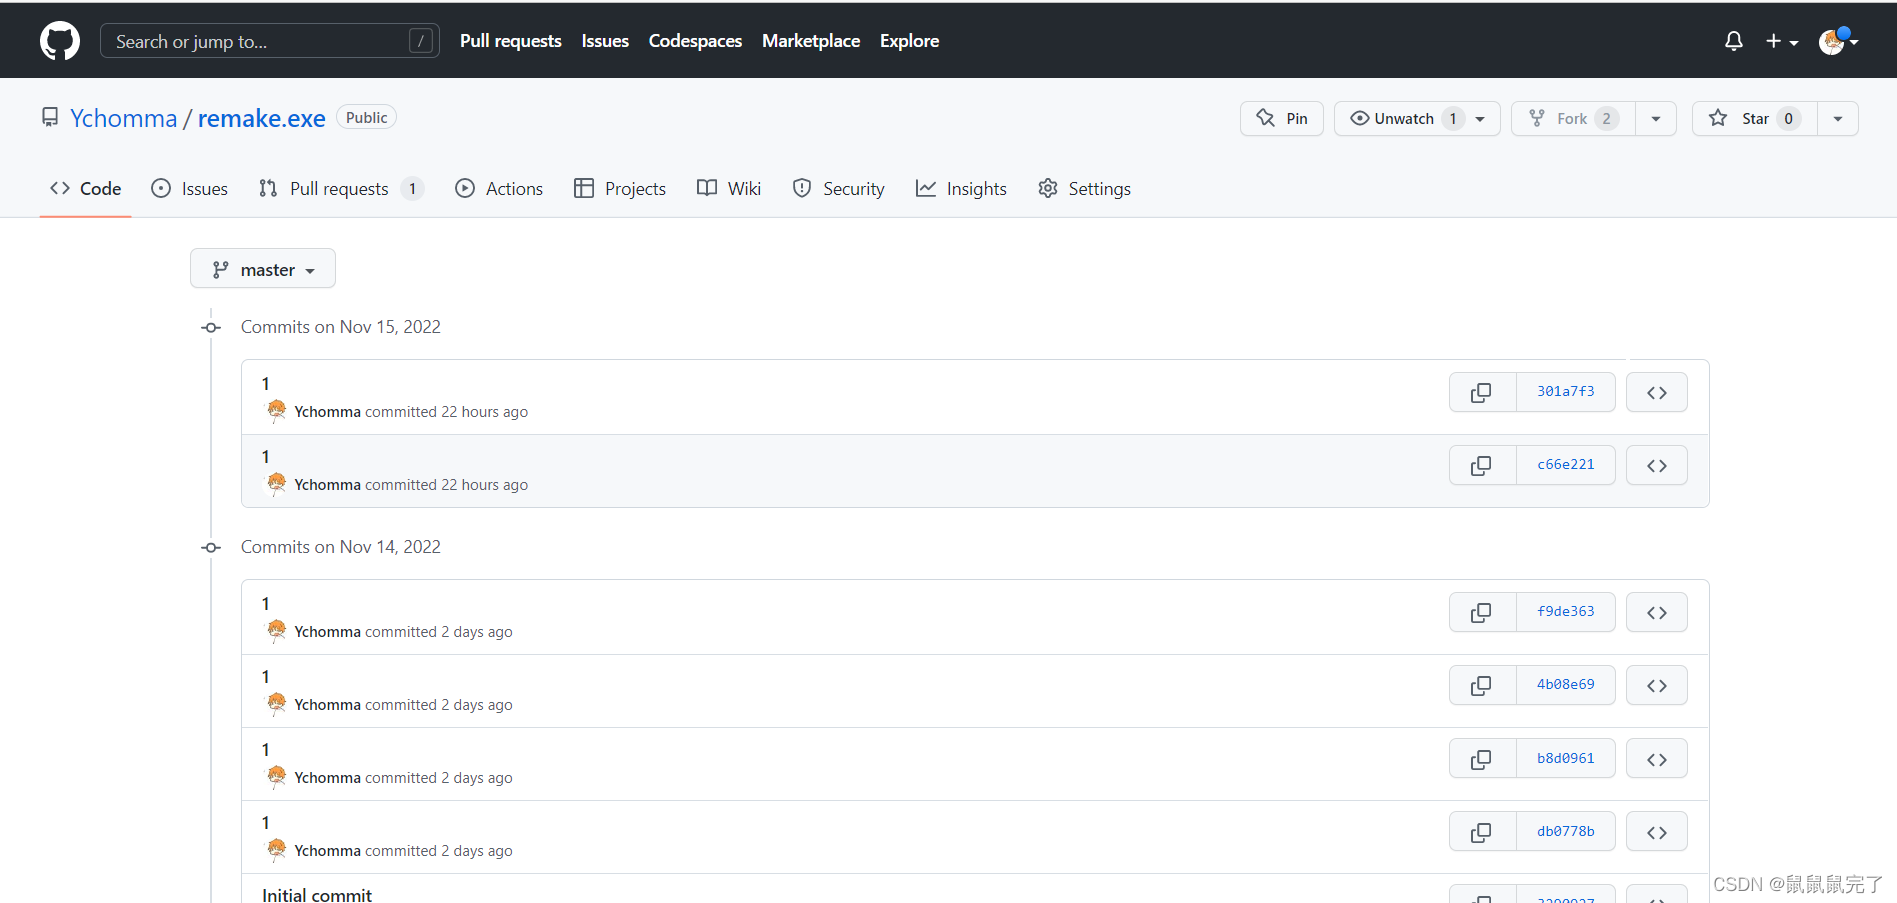Screen dimensions: 1897x903
Task: Switch to the repository Pull requests tab
Action: click(341, 188)
